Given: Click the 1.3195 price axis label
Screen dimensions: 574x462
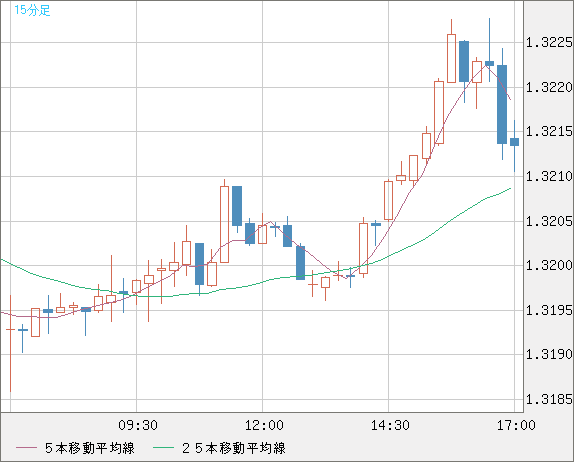Looking at the screenshot, I should [549, 310].
